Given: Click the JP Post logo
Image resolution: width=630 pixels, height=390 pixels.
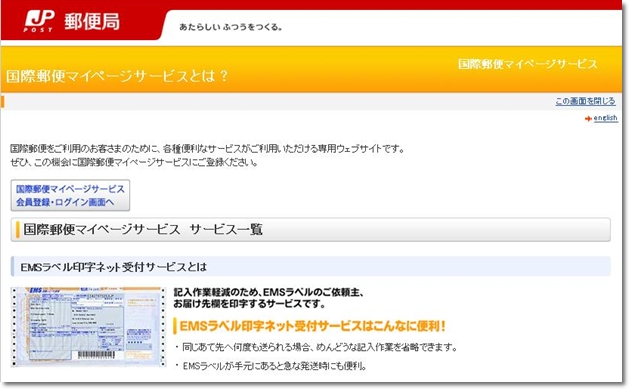Looking at the screenshot, I should pyautogui.click(x=39, y=21).
